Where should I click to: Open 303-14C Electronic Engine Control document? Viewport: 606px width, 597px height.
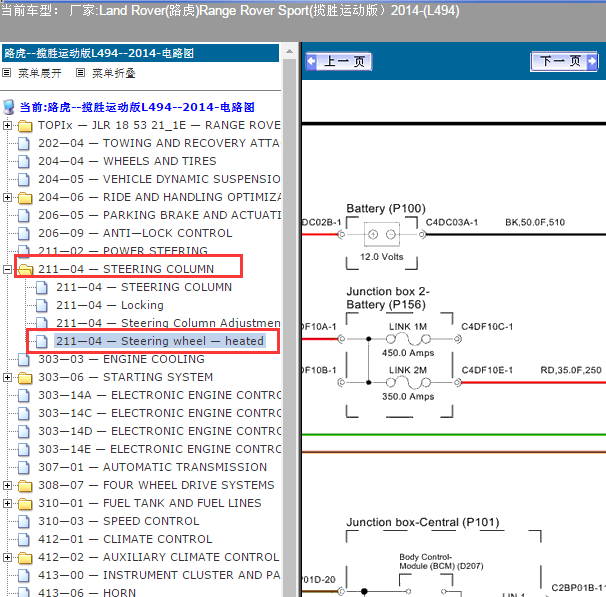(x=159, y=413)
